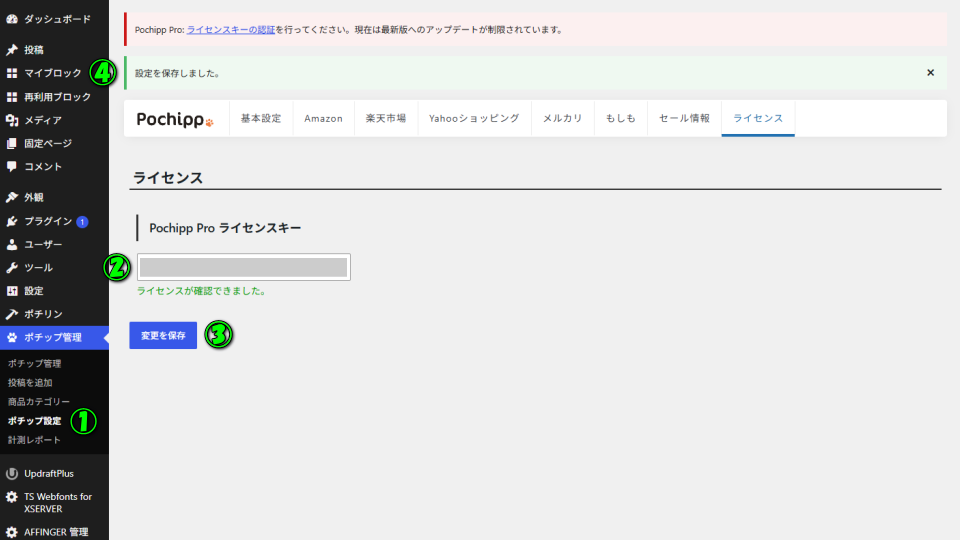Switch to the 楽天市場 tab
The width and height of the screenshot is (960, 540).
click(386, 118)
